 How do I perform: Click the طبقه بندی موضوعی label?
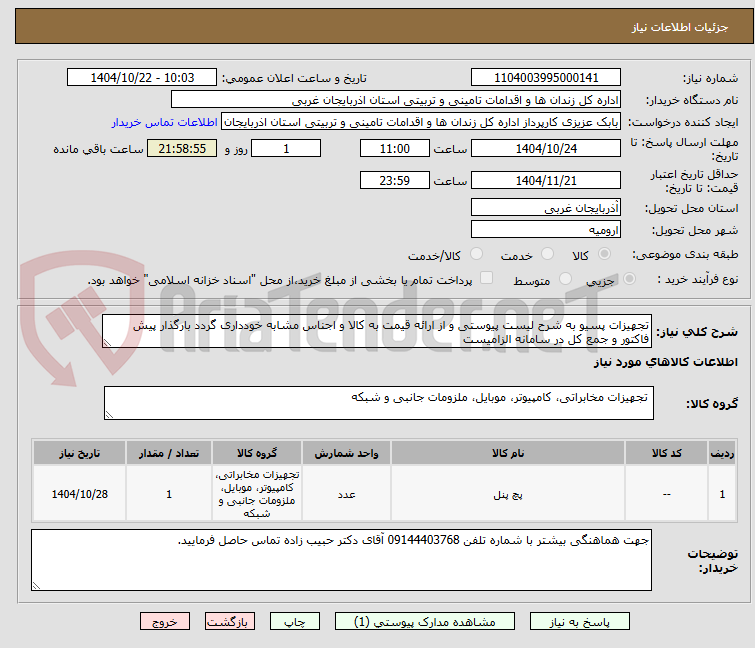pos(685,254)
